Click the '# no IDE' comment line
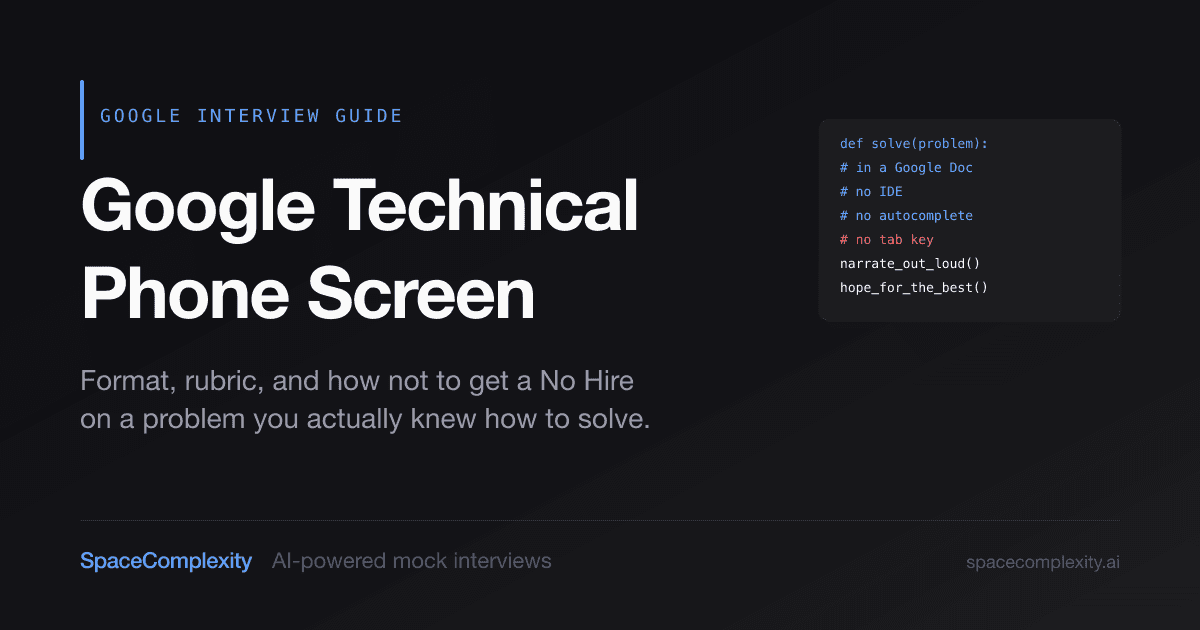Screen dimensions: 1200x630 click(x=871, y=192)
